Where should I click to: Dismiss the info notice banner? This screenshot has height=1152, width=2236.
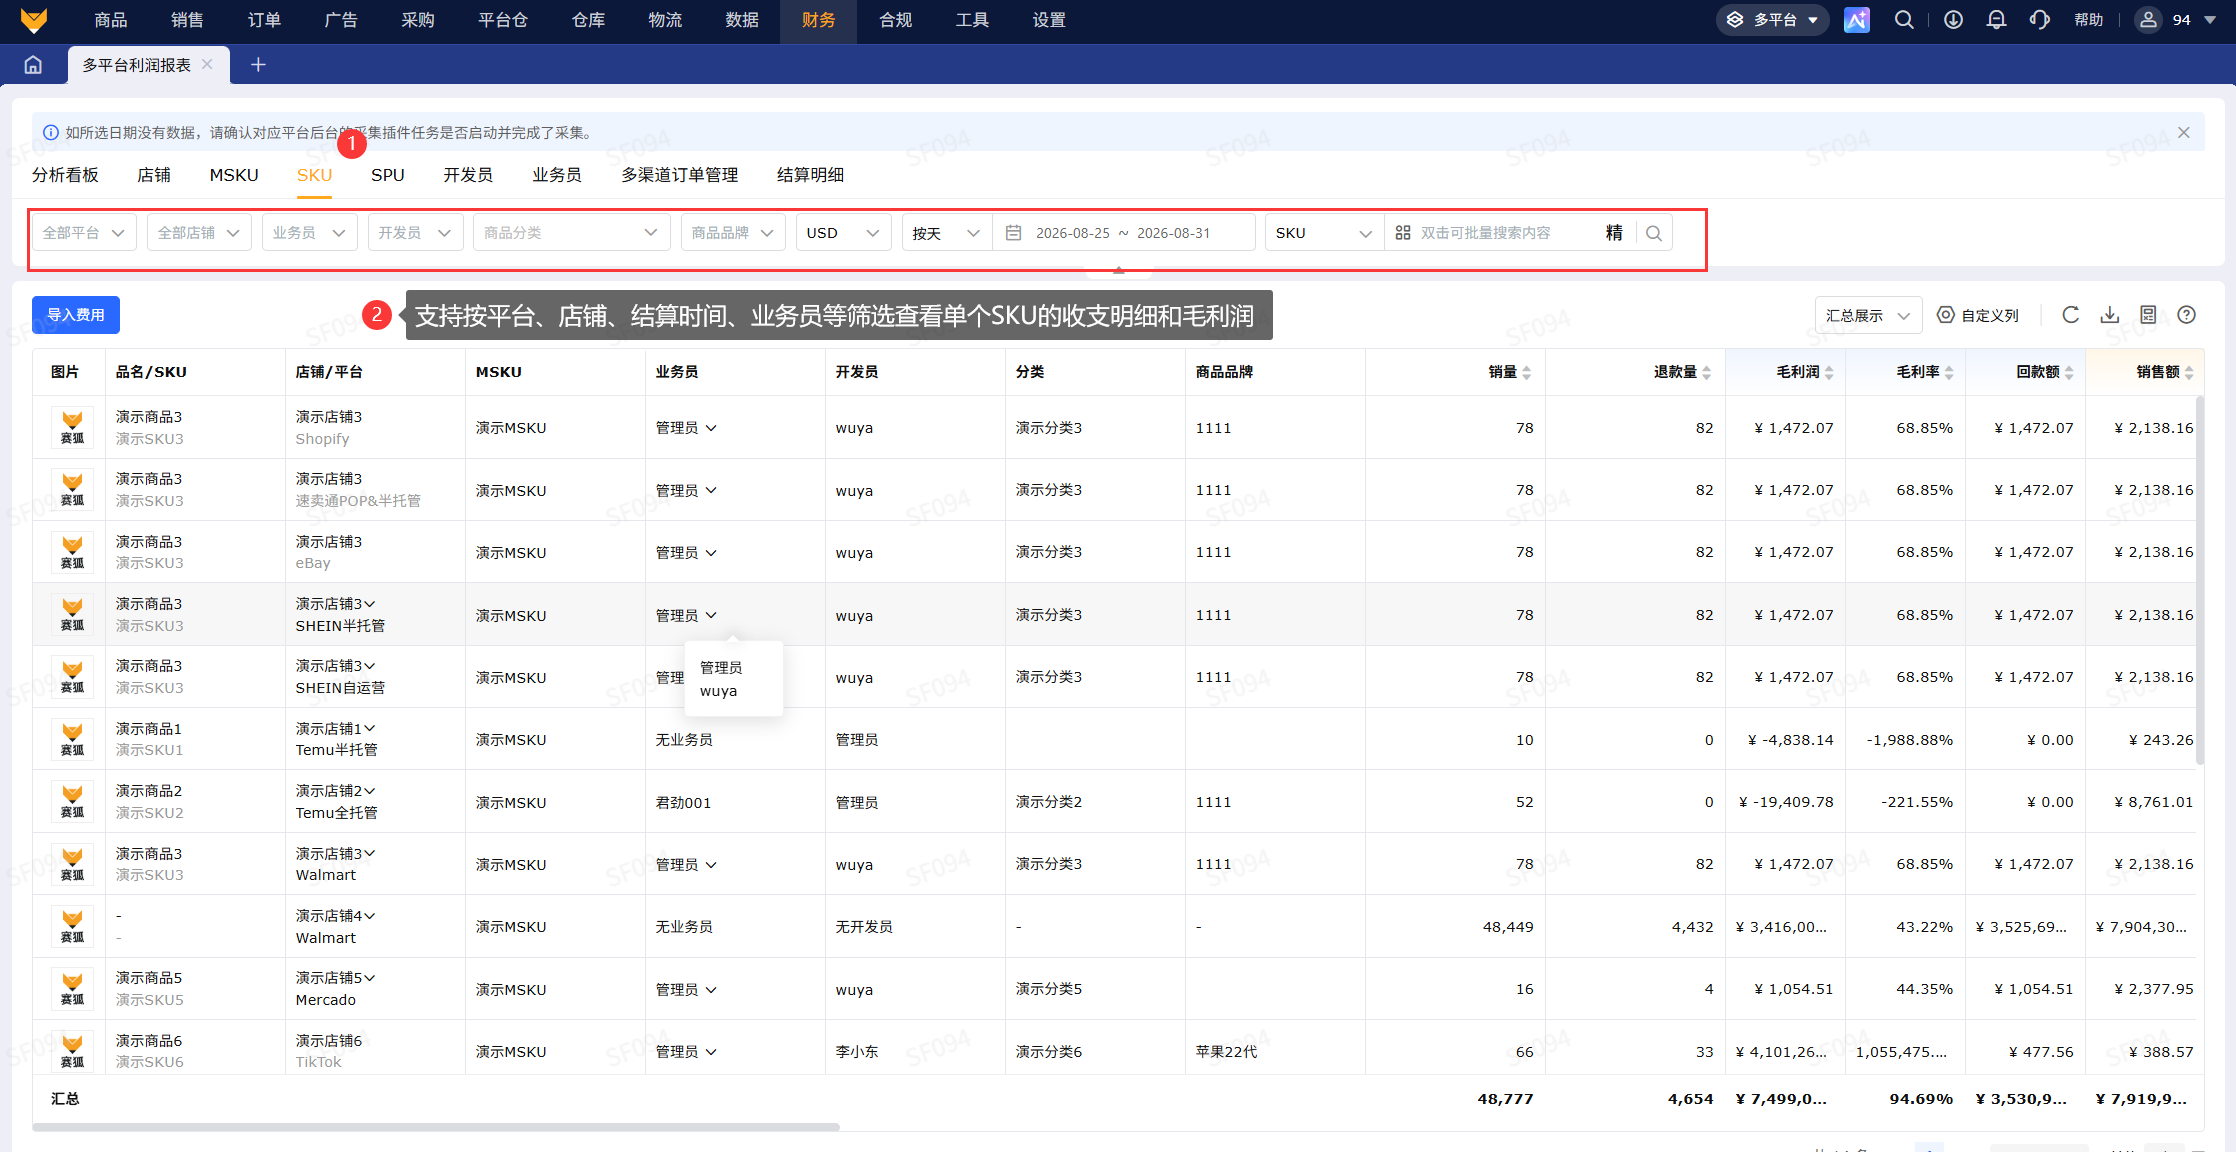click(x=2184, y=133)
